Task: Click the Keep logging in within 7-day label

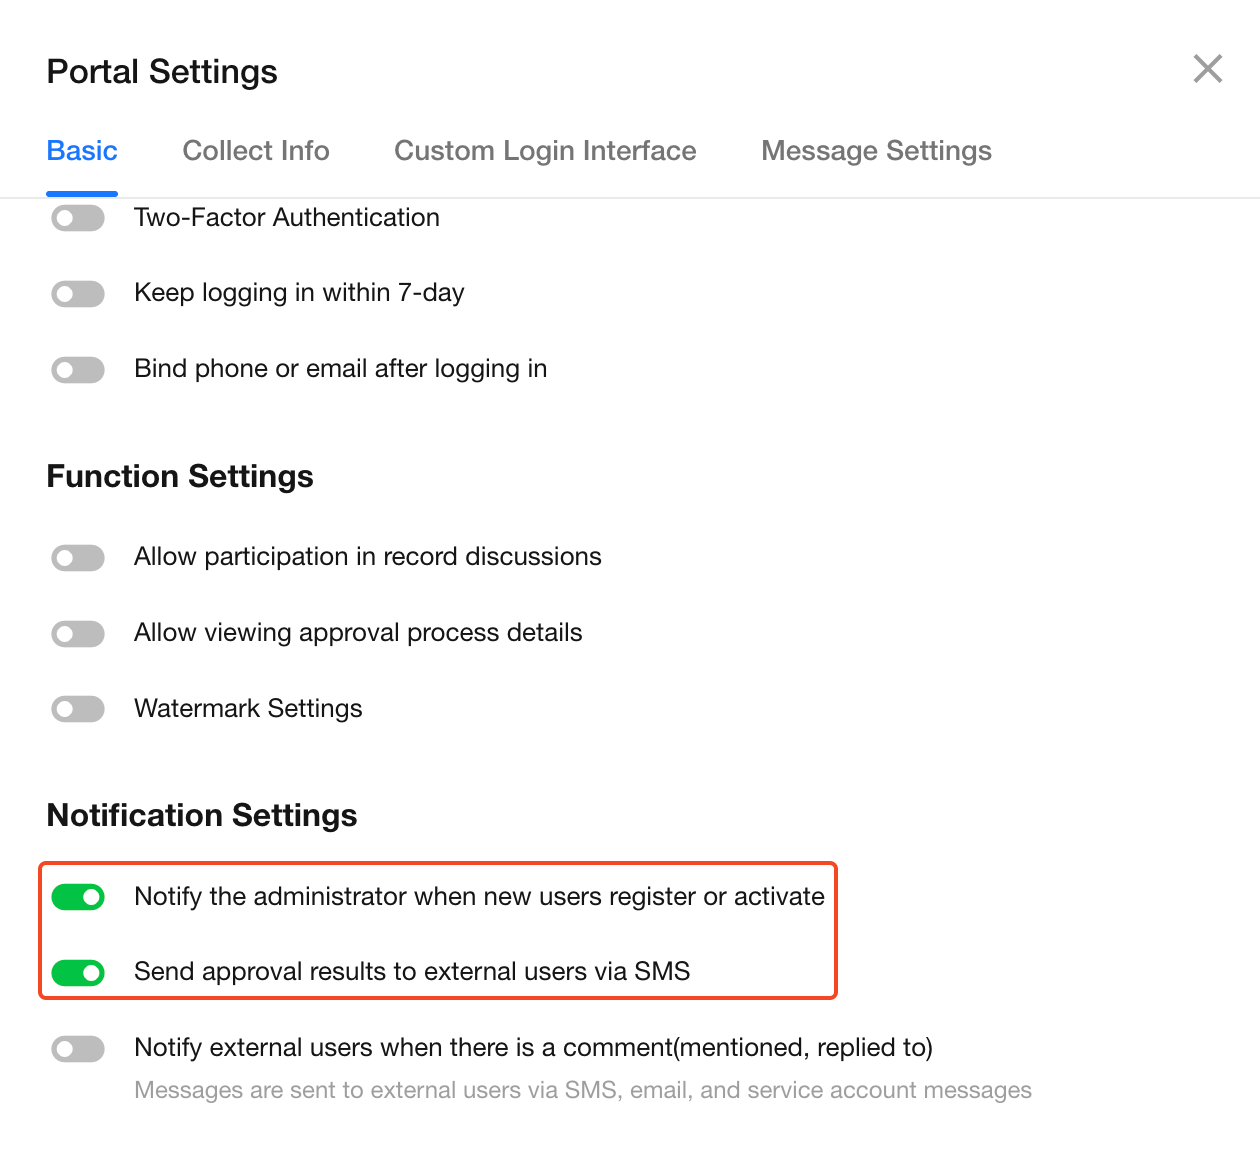Action: click(x=299, y=293)
